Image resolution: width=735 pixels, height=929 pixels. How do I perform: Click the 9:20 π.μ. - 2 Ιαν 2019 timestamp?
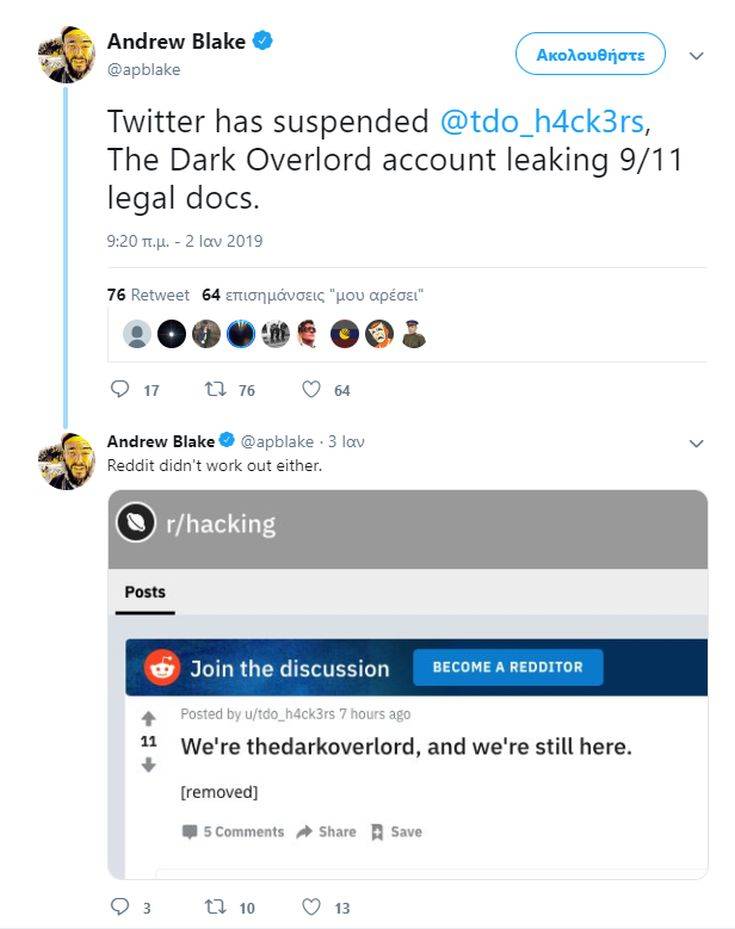coord(185,241)
